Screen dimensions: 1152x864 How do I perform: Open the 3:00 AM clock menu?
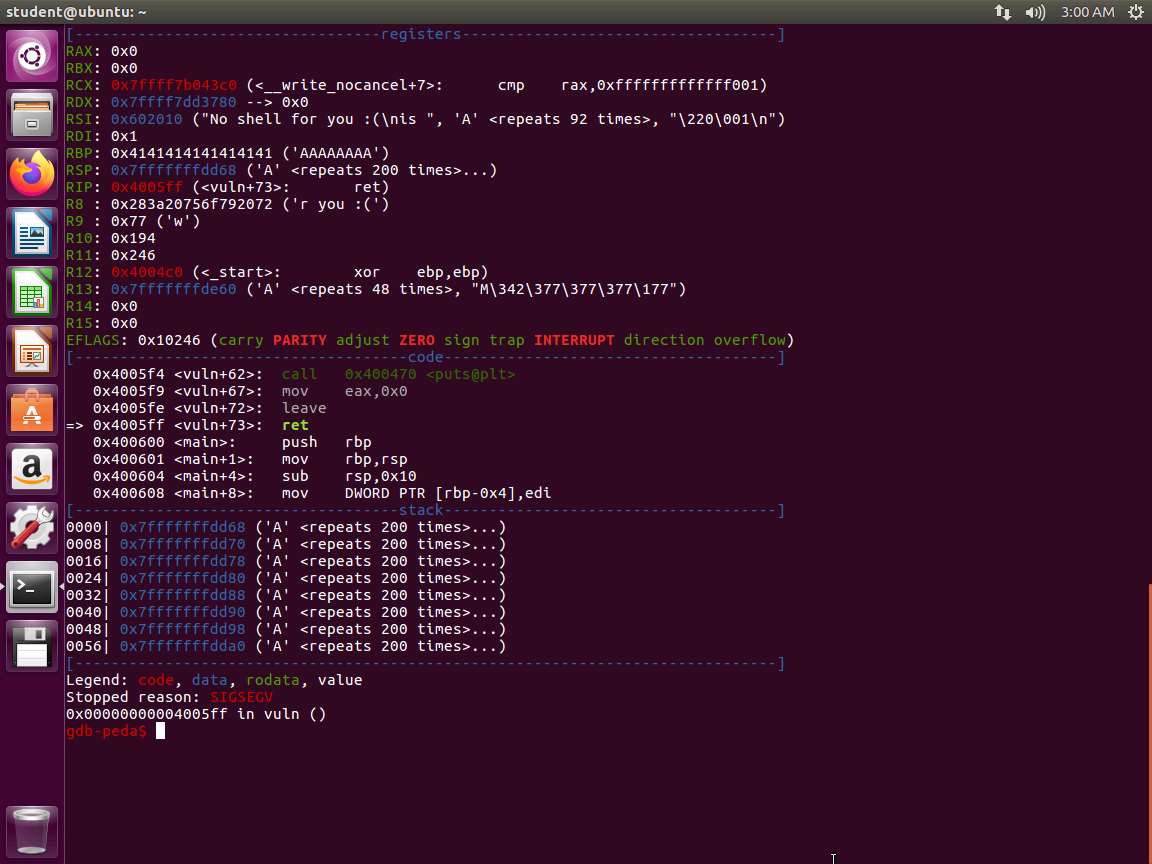(1087, 12)
